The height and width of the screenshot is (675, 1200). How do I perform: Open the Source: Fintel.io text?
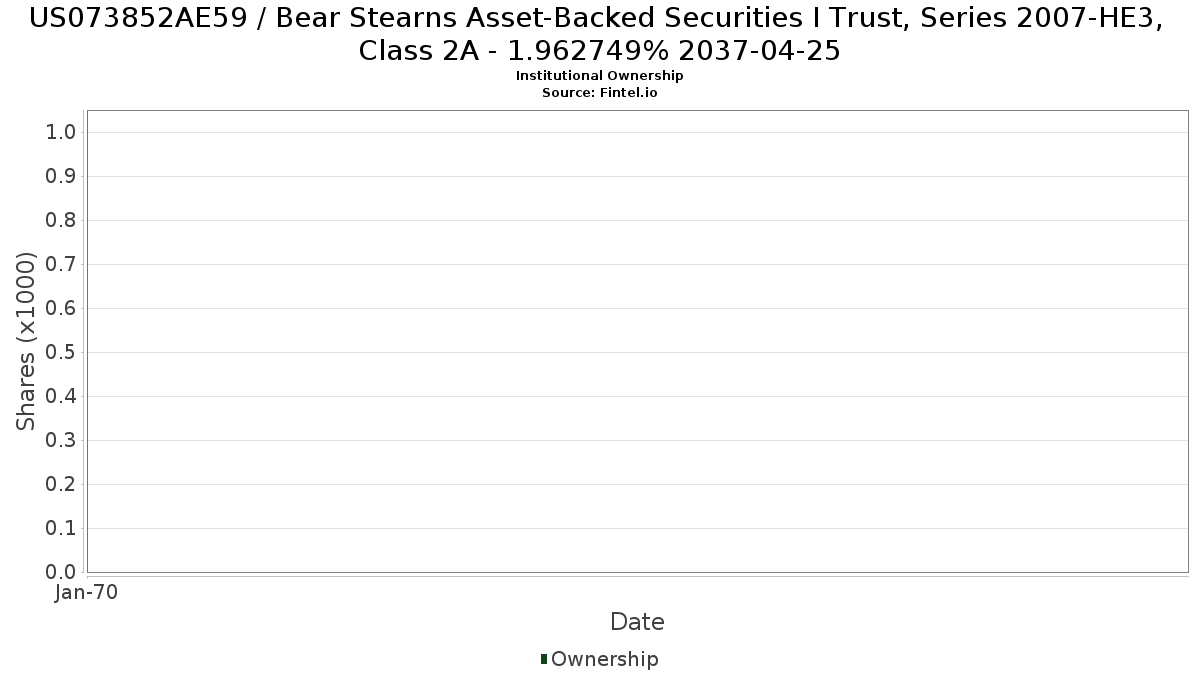[600, 92]
